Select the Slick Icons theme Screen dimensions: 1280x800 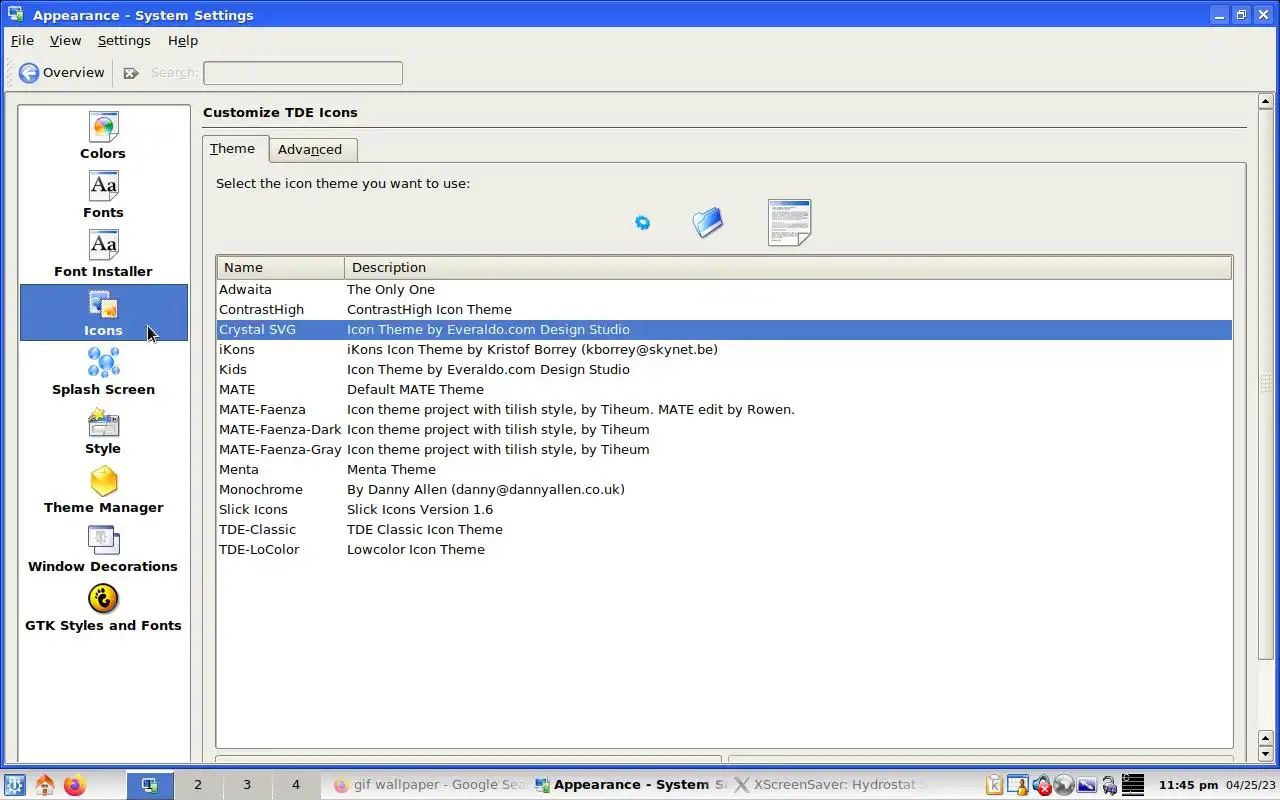(724, 509)
